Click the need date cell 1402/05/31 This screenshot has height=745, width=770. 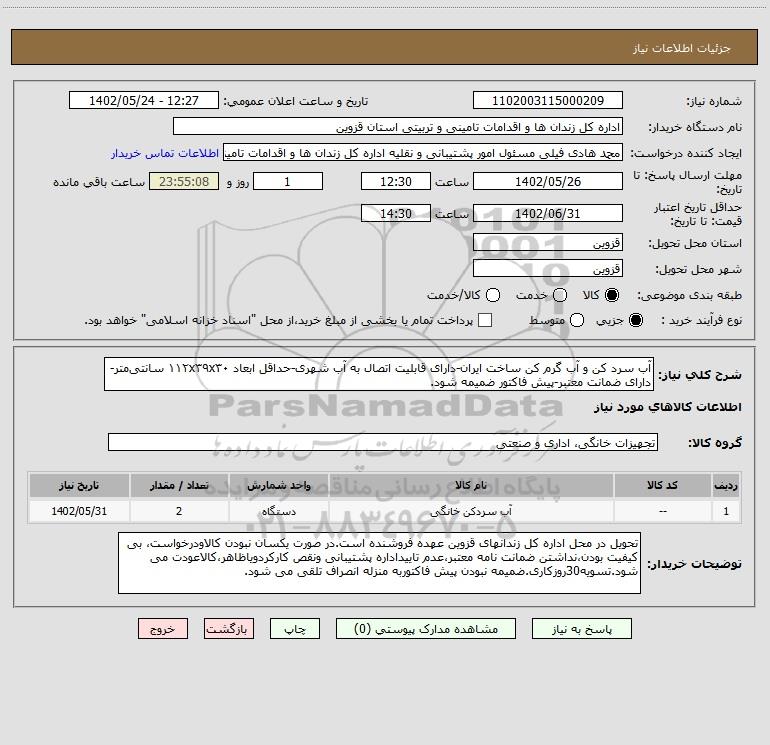[x=79, y=511]
